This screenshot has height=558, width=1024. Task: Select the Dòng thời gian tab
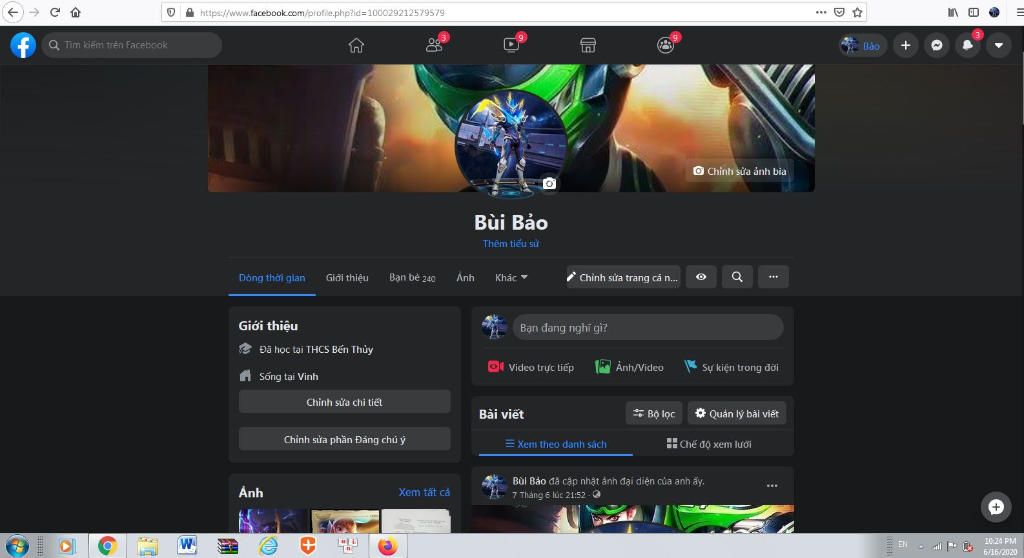click(x=272, y=278)
